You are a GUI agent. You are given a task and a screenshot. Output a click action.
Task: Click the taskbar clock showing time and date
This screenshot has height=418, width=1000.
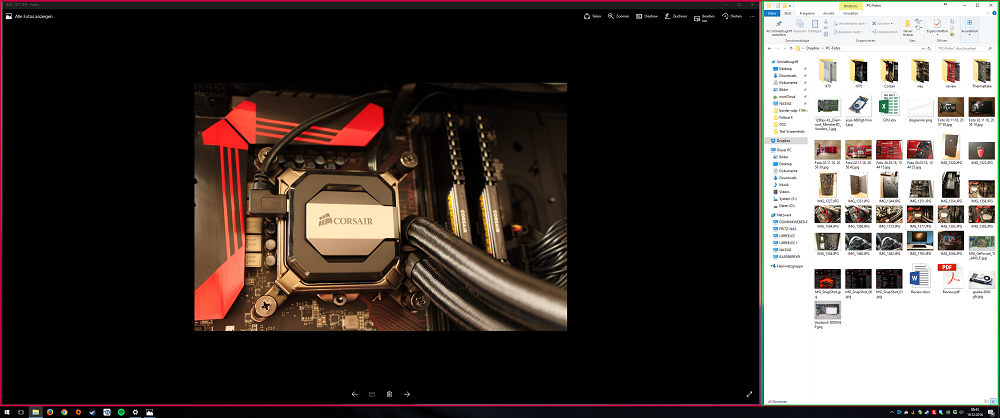click(x=976, y=412)
